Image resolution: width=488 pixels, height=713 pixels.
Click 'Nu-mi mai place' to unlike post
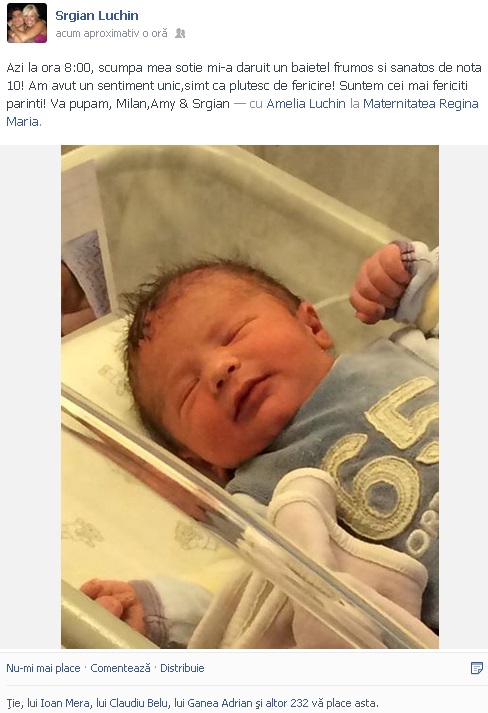[x=43, y=668]
